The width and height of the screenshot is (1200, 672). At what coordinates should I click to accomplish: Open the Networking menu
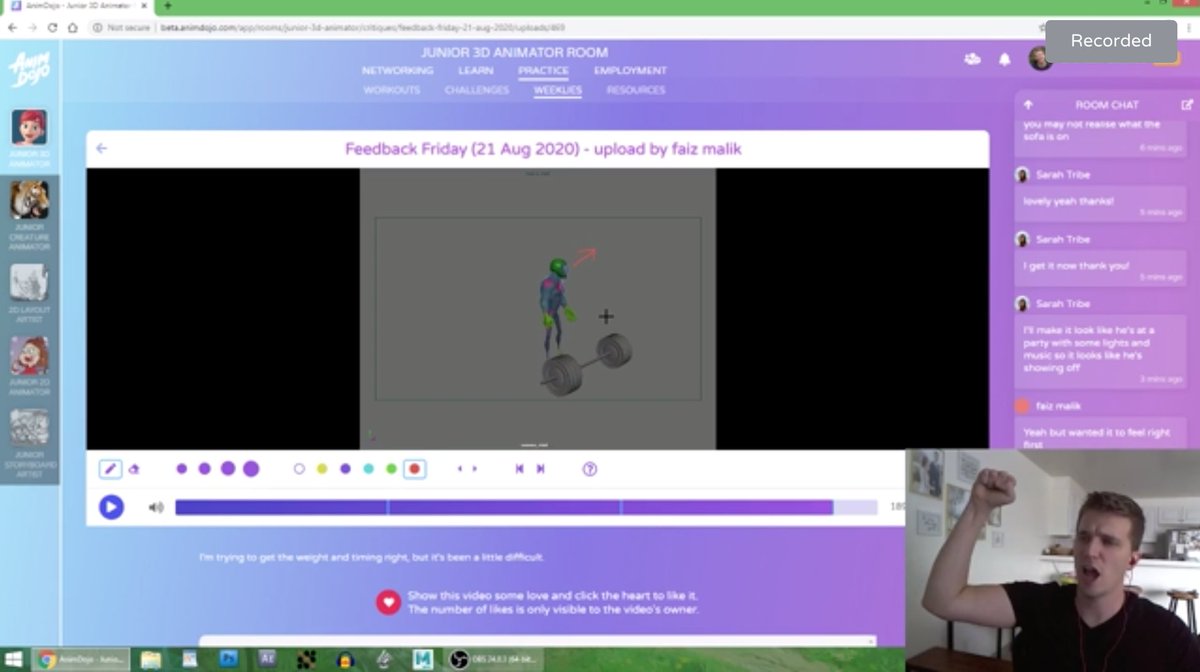(398, 71)
